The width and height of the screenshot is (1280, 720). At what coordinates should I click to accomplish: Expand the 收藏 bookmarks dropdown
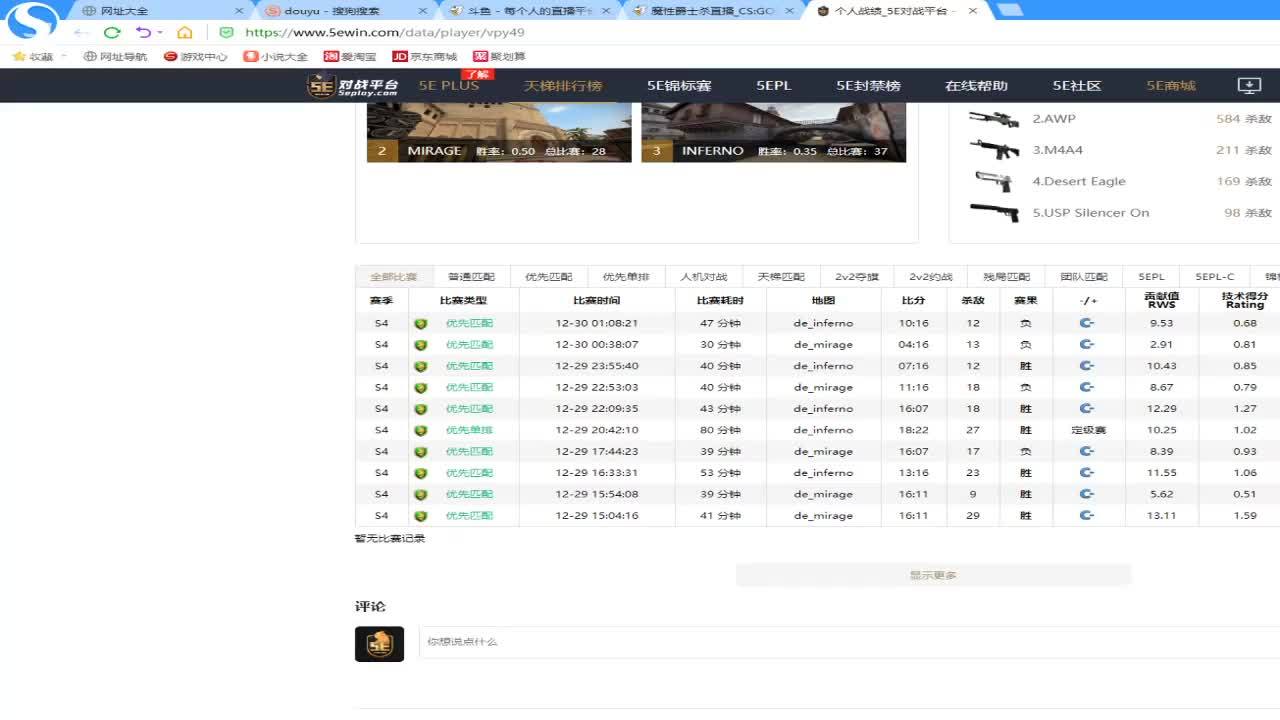tap(64, 56)
